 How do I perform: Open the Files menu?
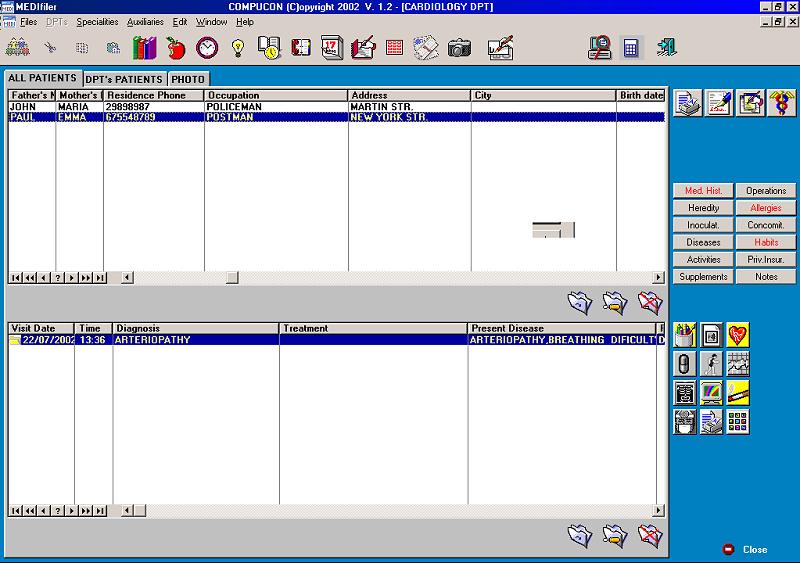tap(29, 22)
